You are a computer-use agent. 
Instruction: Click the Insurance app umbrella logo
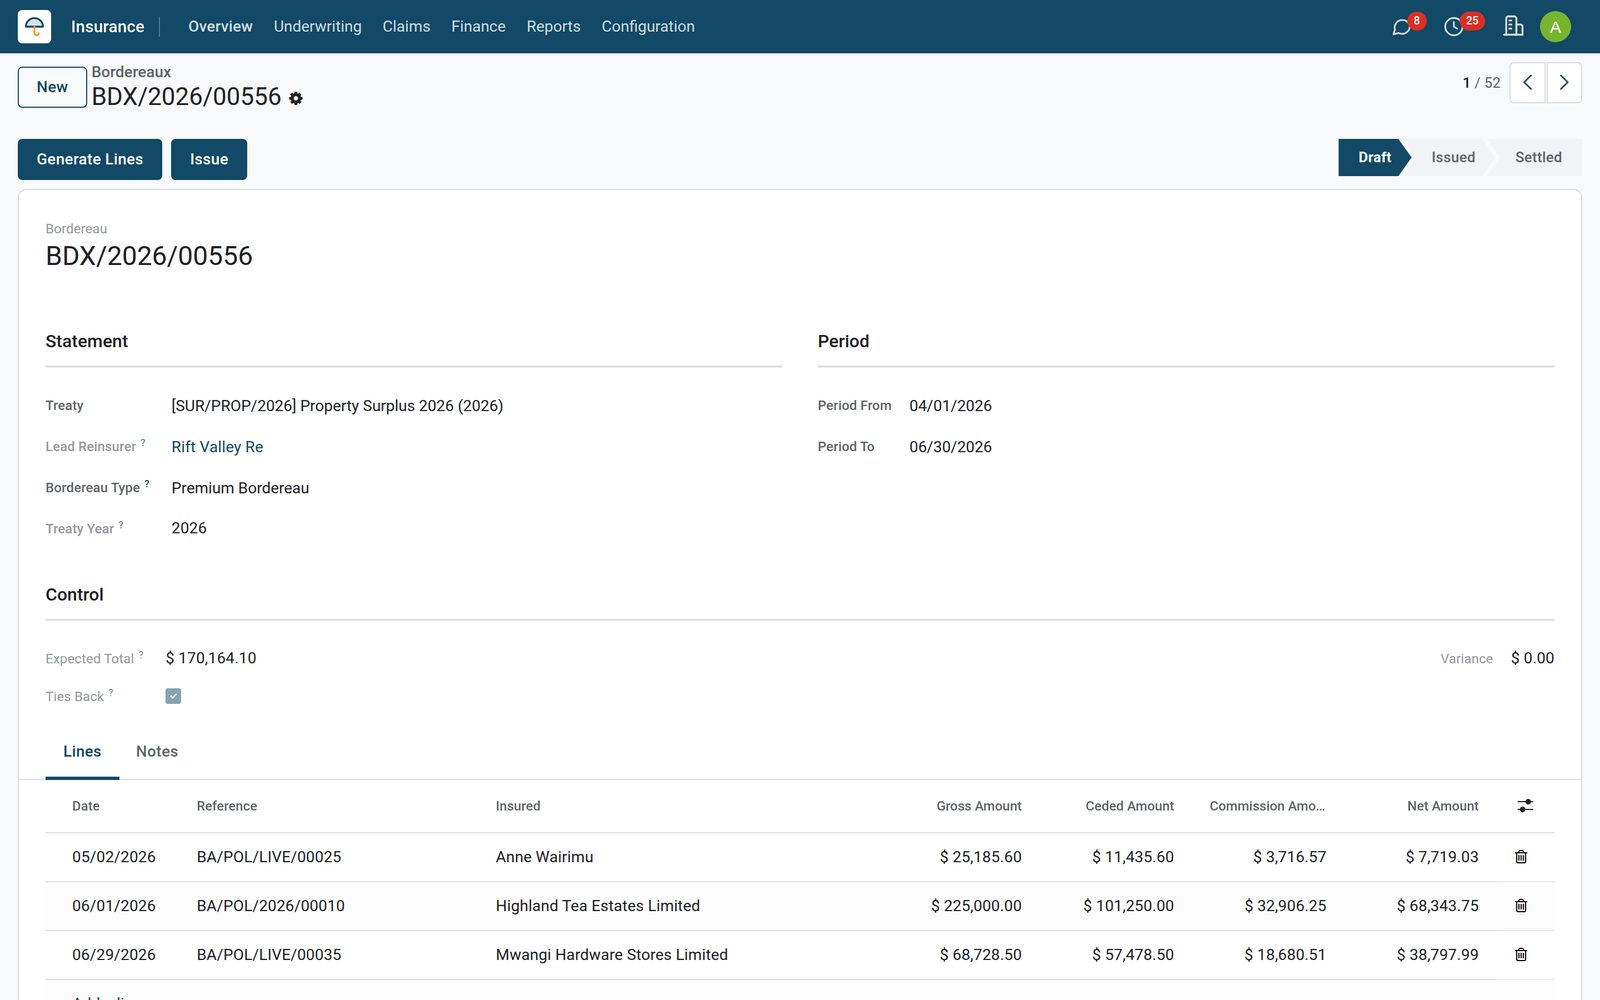point(34,26)
